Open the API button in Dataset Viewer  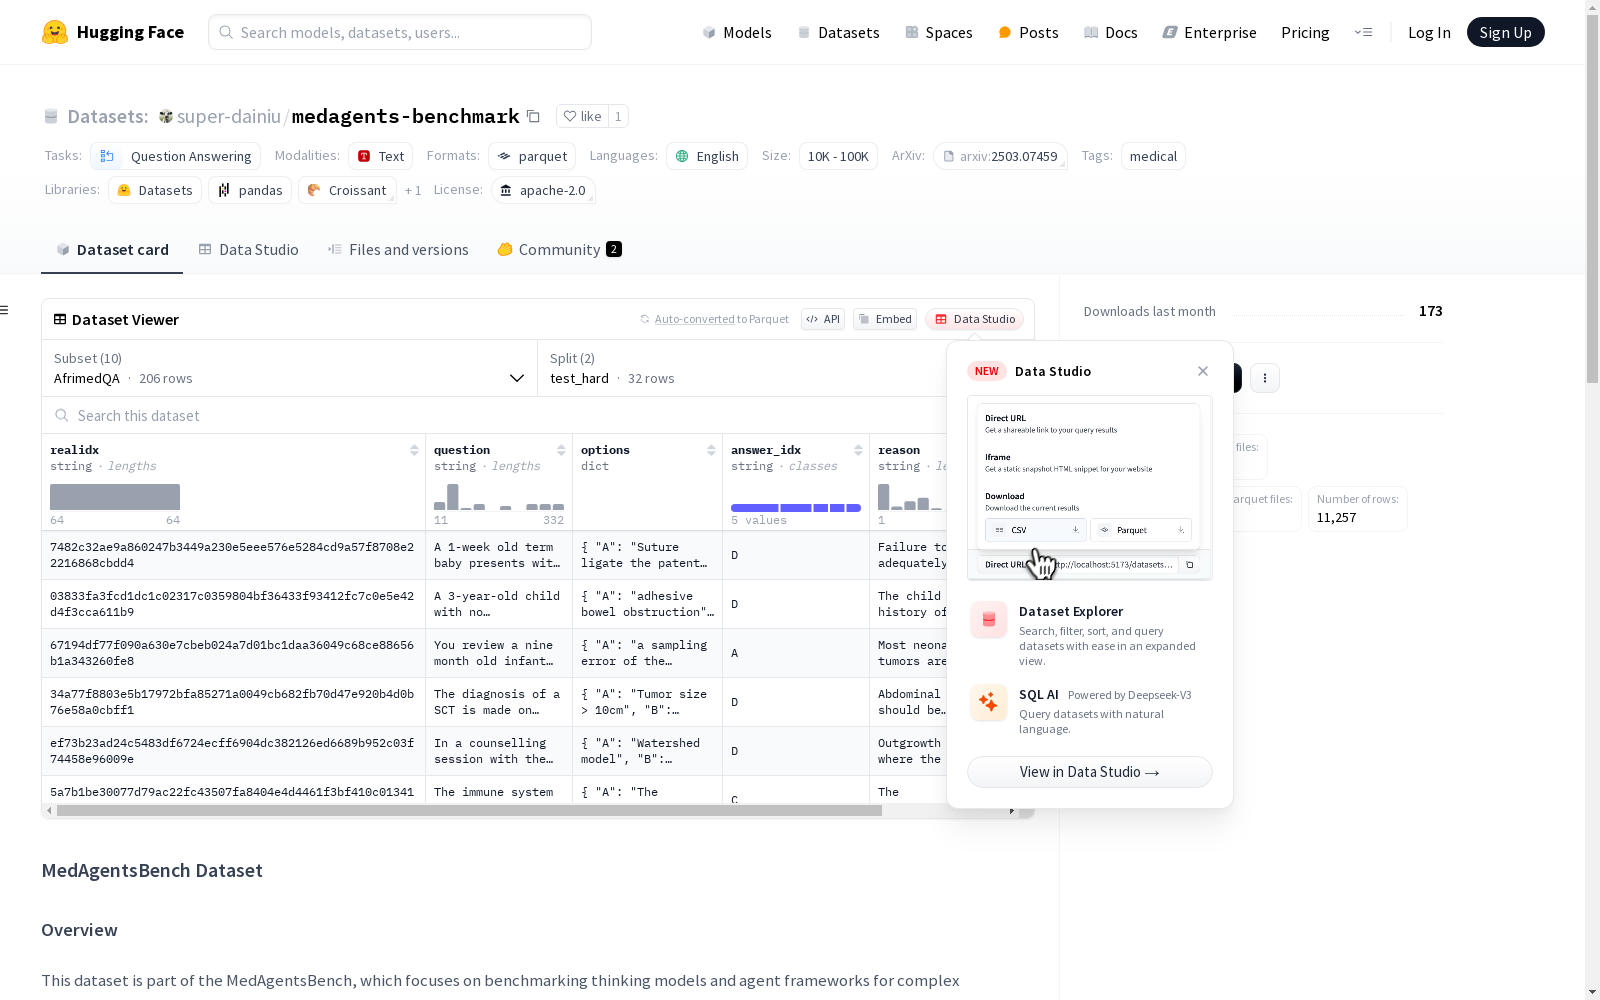[823, 319]
